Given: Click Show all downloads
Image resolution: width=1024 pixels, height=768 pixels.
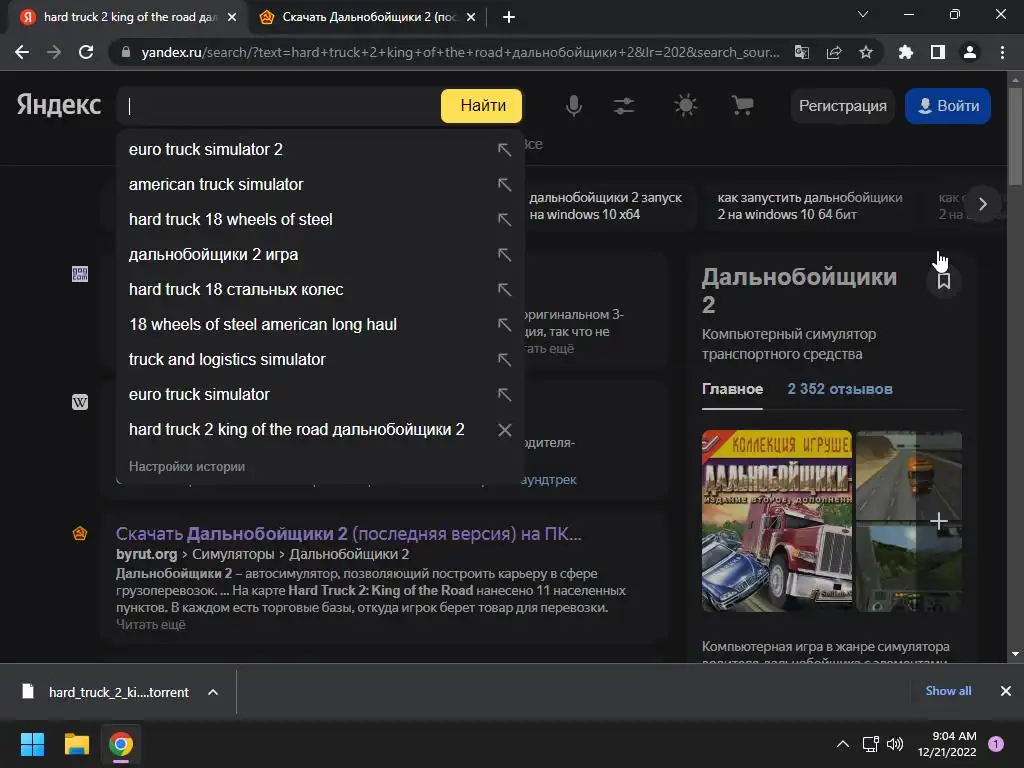Looking at the screenshot, I should (x=948, y=691).
